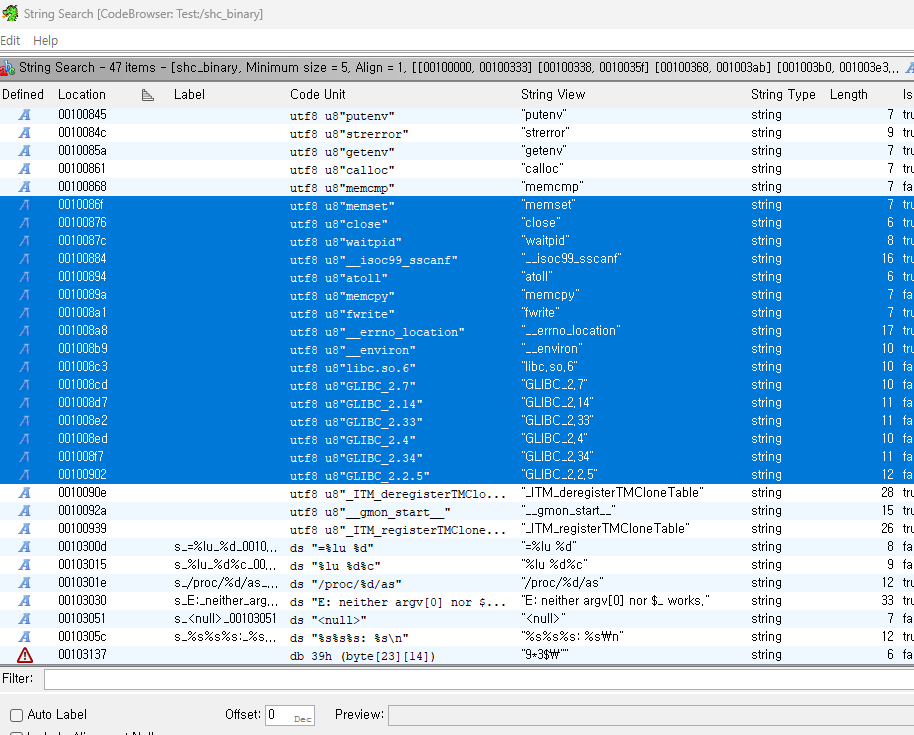Viewport: 914px width, 735px height.
Task: Click the defined-string icon for the "%lu %d%c" row
Action: click(x=24, y=565)
